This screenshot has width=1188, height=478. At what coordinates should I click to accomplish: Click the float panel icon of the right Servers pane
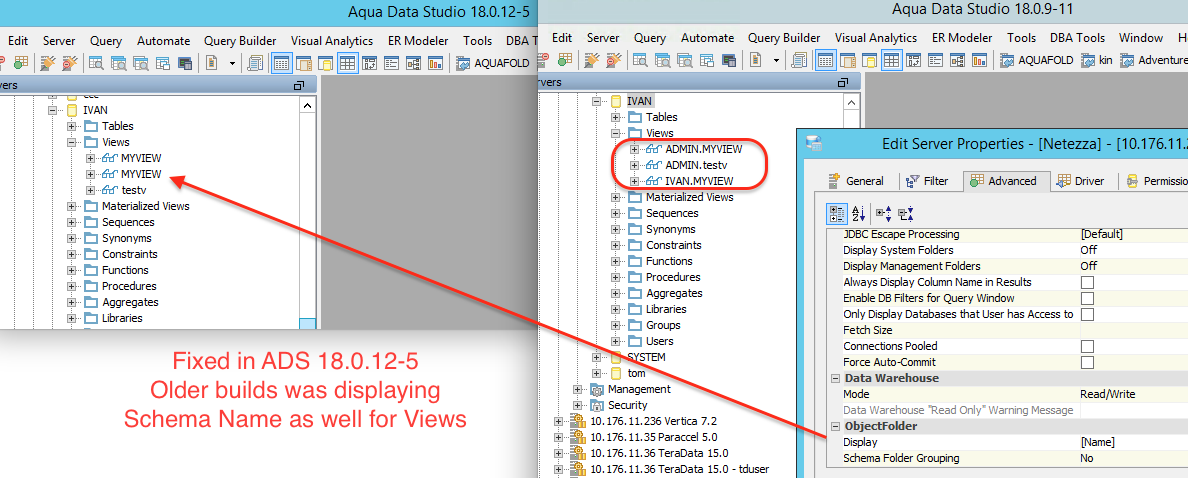coord(843,82)
